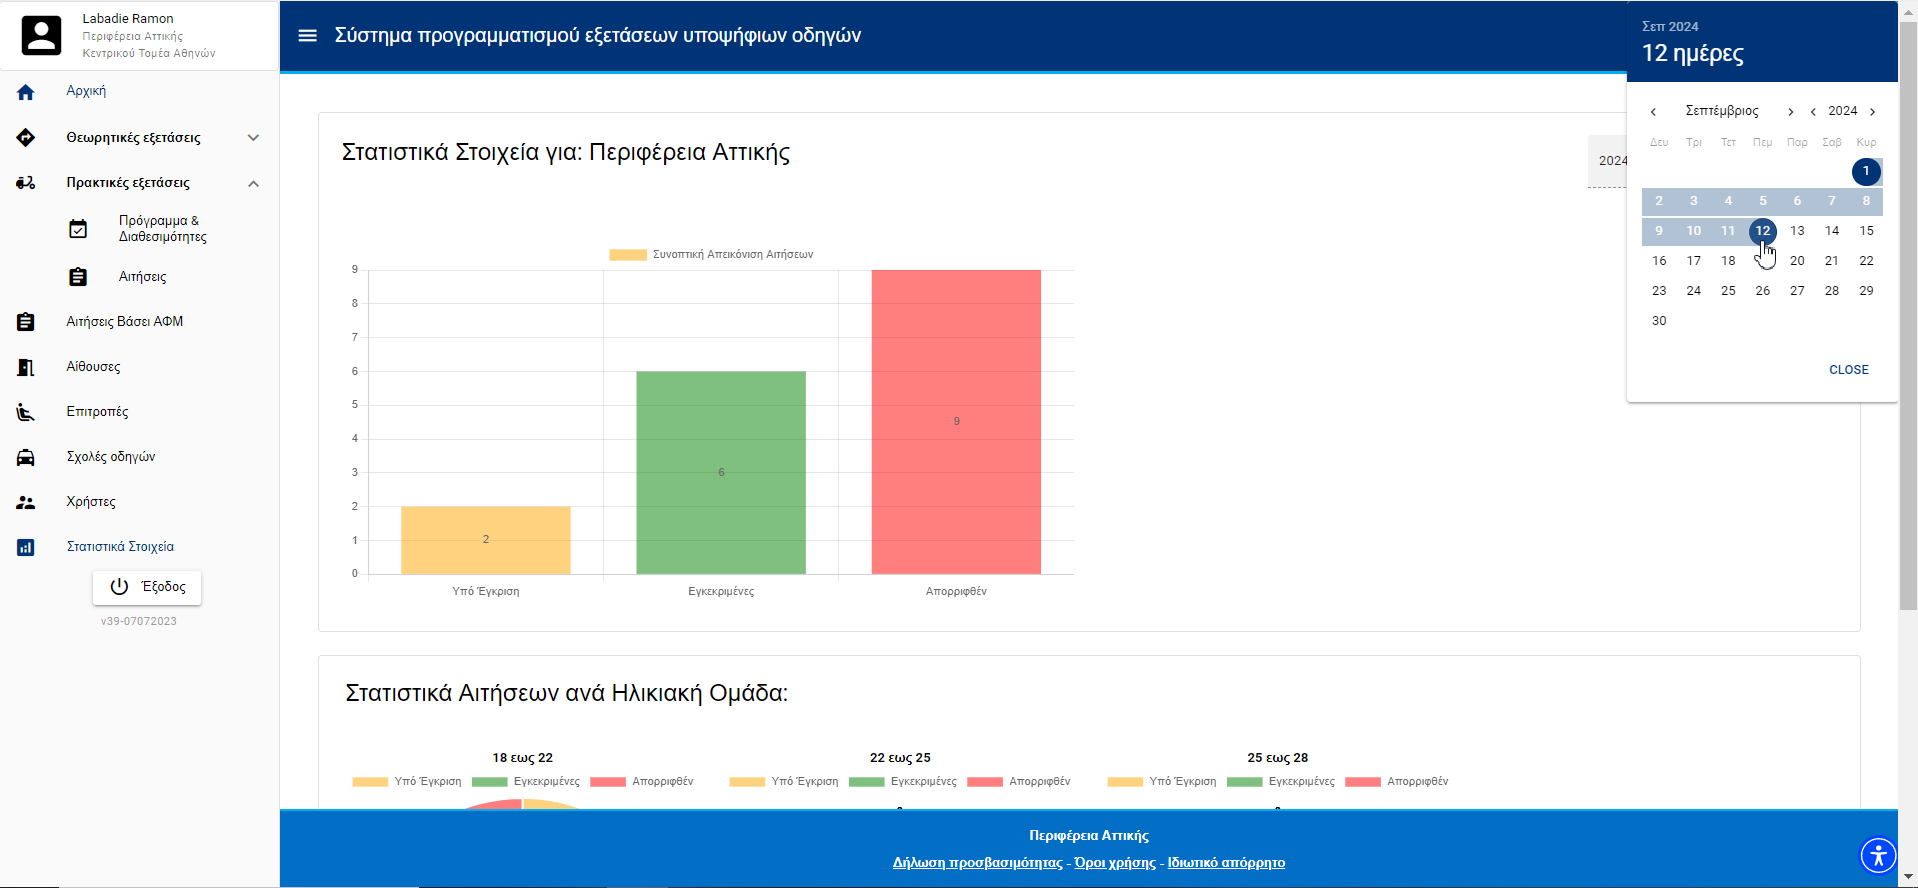Click the CLOSE button in the calendar

[x=1848, y=370]
